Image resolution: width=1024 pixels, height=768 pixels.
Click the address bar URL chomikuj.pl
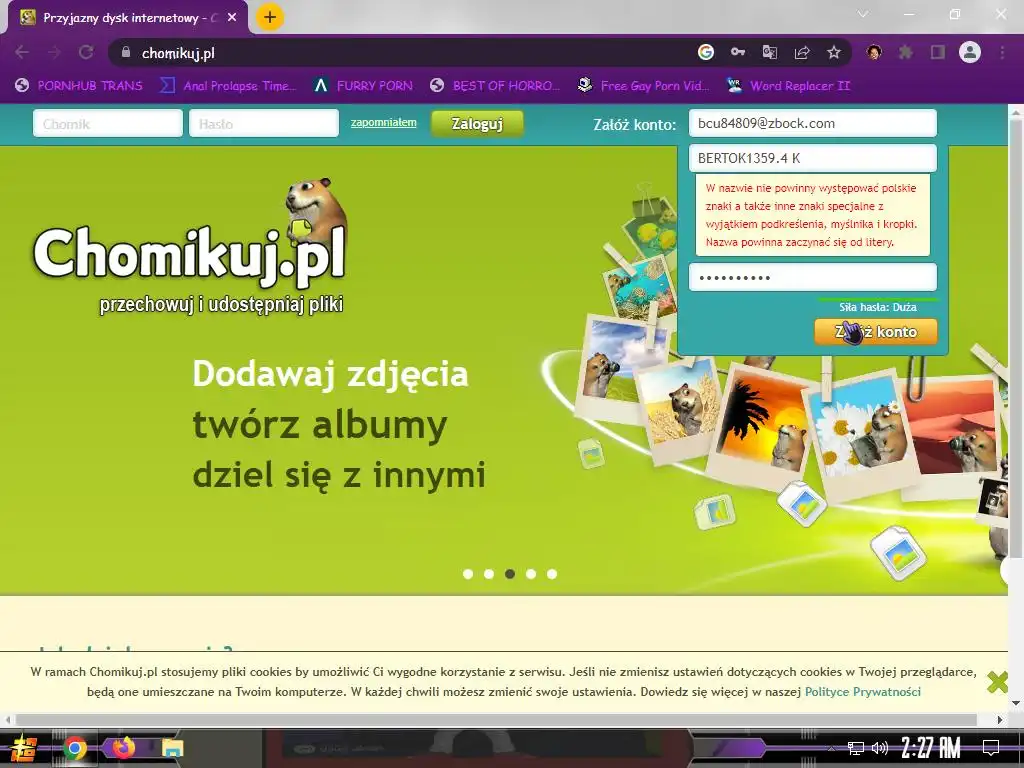pyautogui.click(x=178, y=53)
